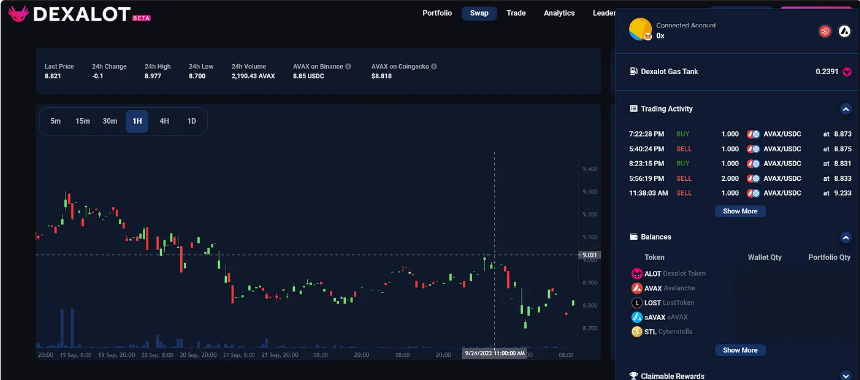Click the trophy icon by Claimable Rewards

tap(633, 376)
